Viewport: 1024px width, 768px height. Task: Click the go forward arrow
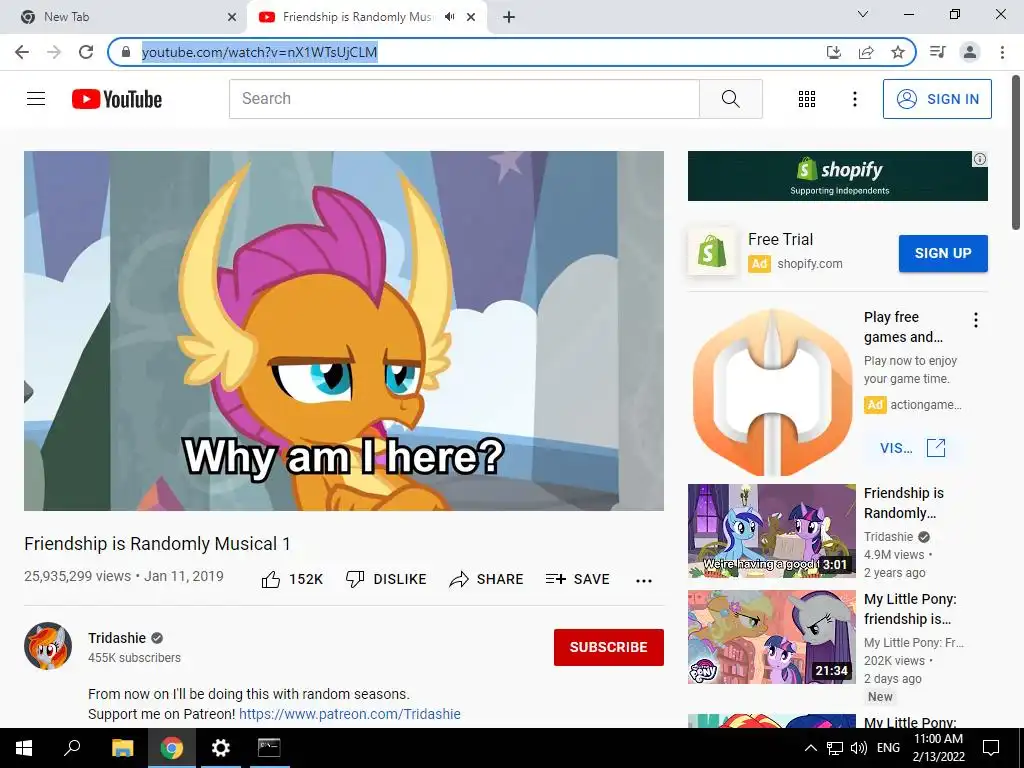54,52
